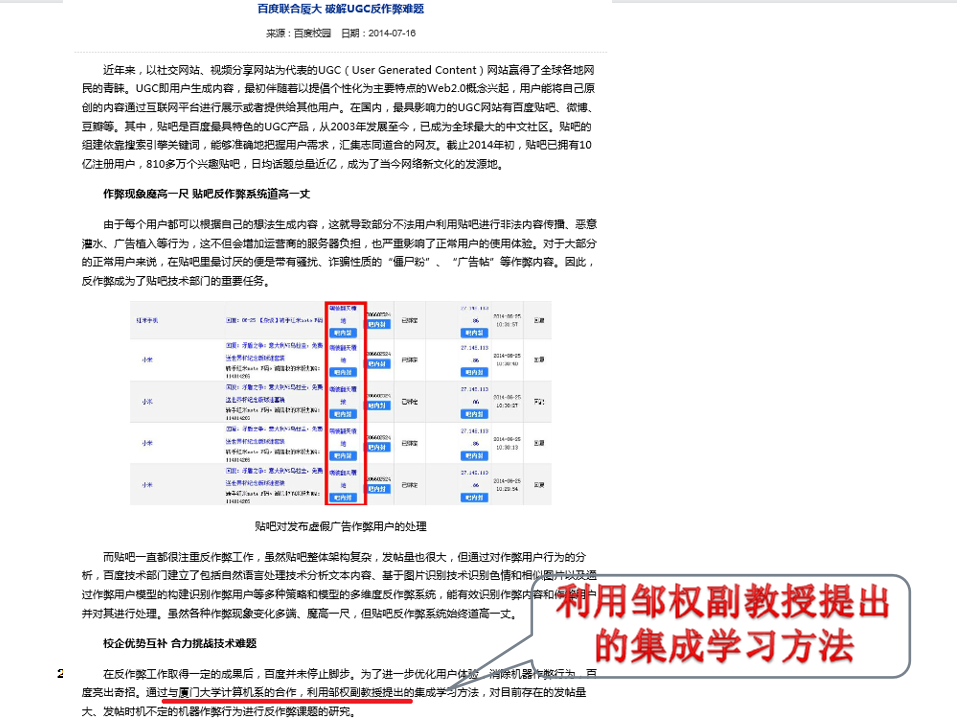Viewport: 957px width, 723px height.
Task: Click the phrase User Generated Content
Action: pos(414,70)
